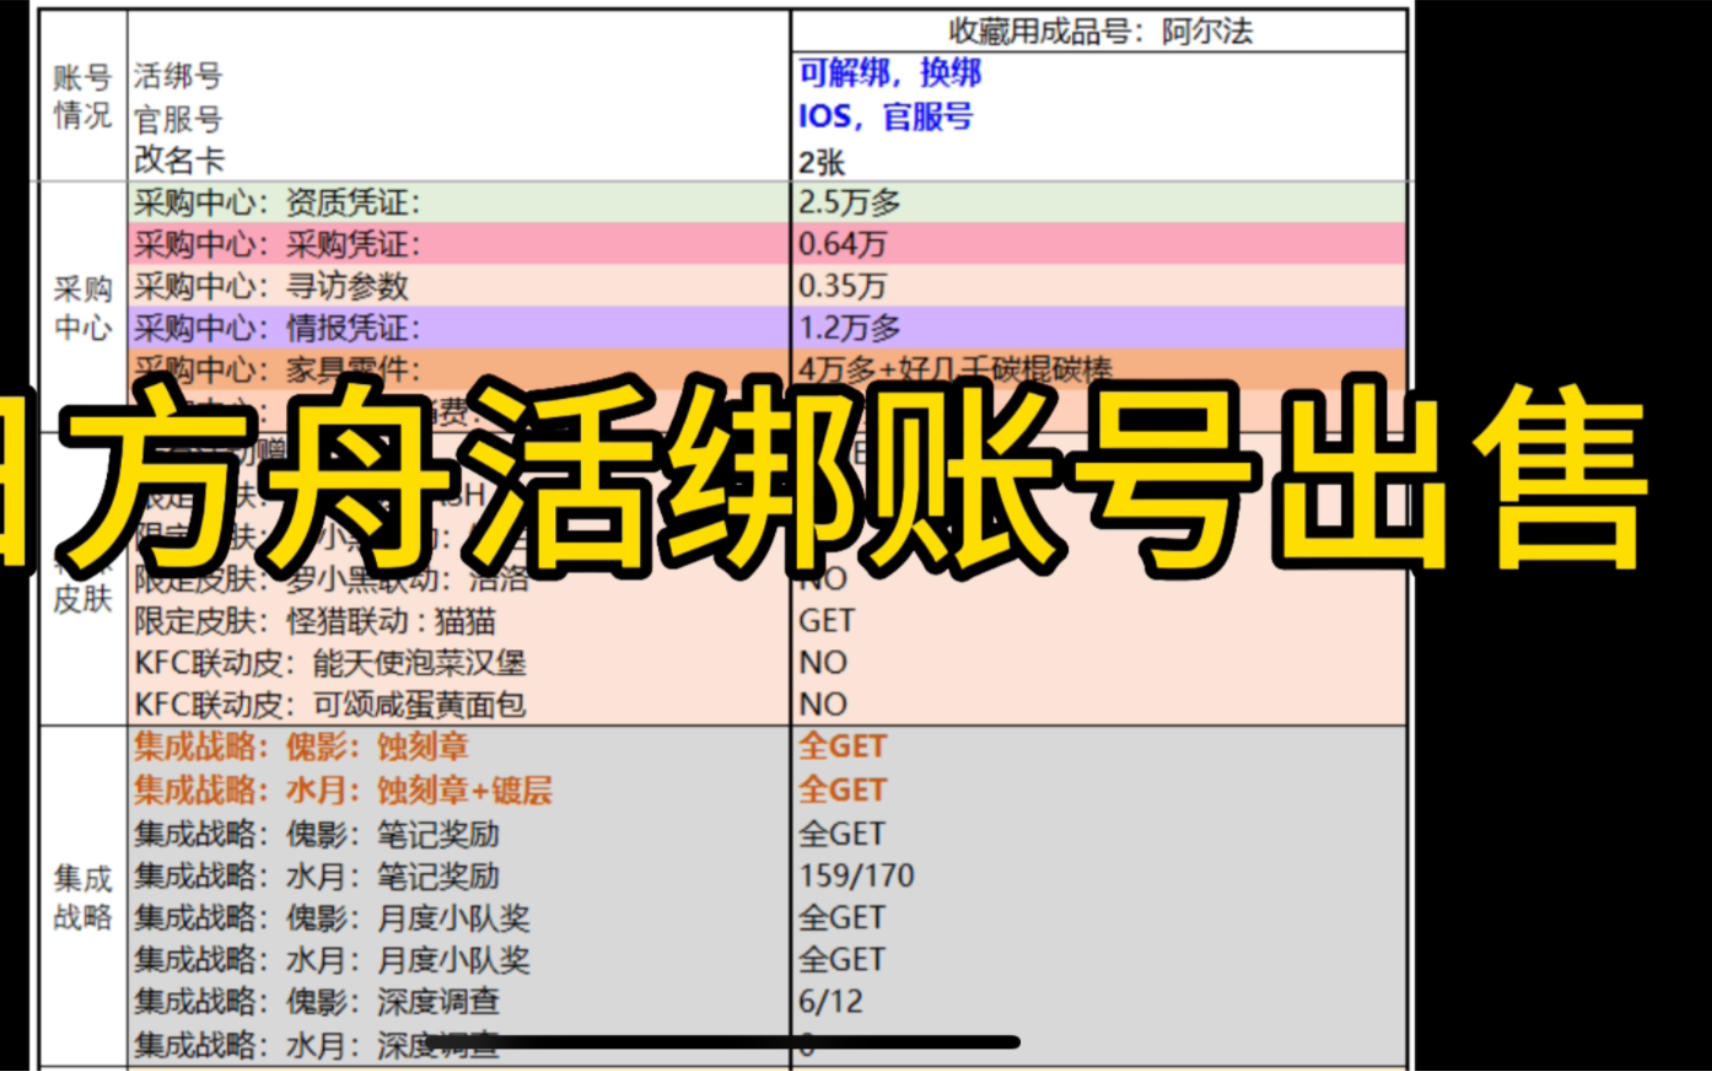Click '集成战略: 水月: 笔记奖励' row label
The image size is (1712, 1071).
pos(317,876)
